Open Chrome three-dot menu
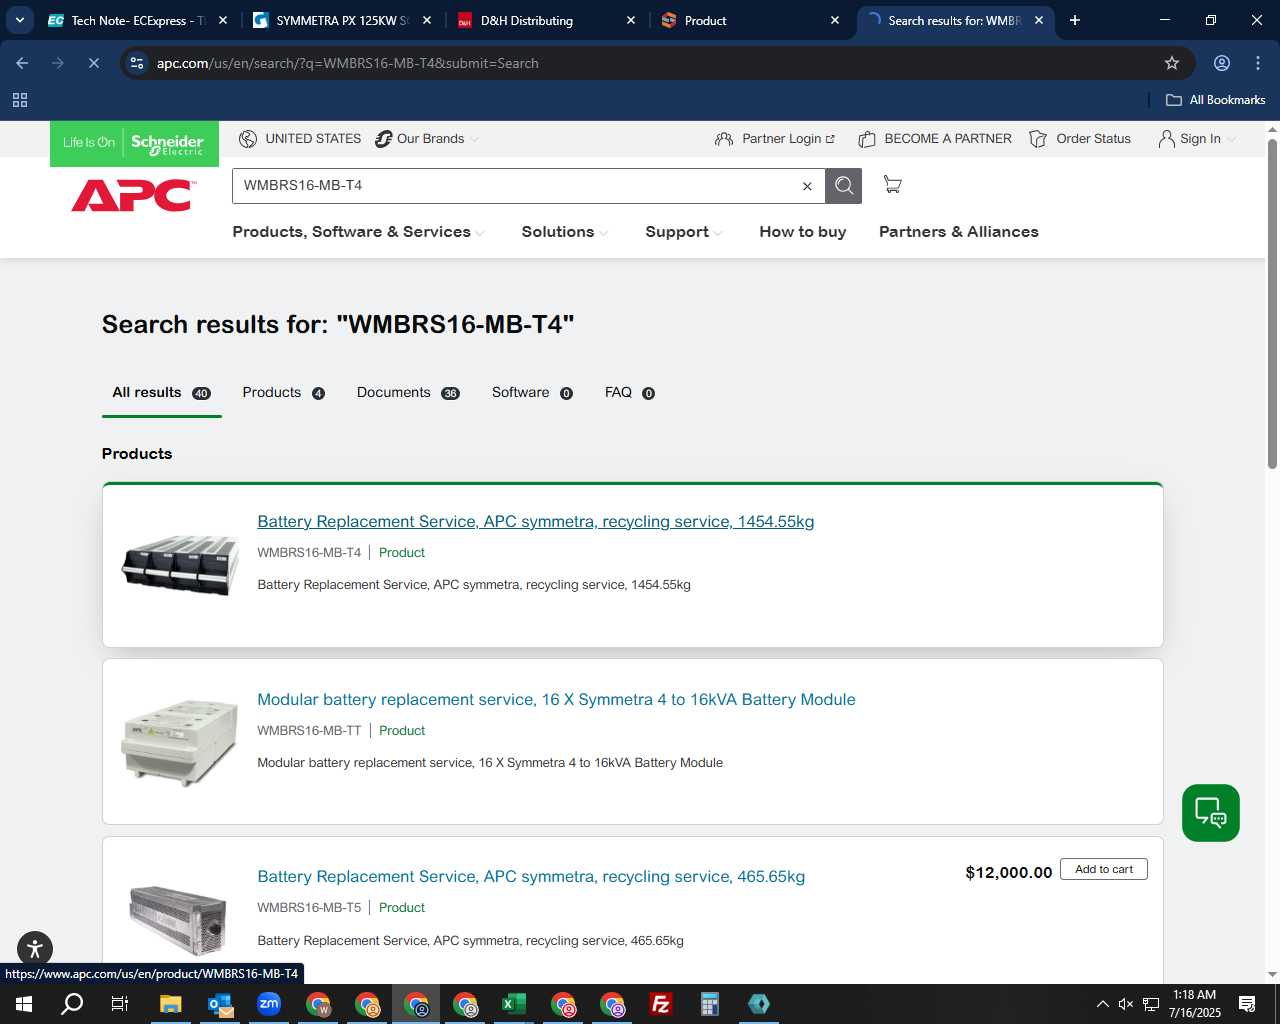 [x=1258, y=63]
